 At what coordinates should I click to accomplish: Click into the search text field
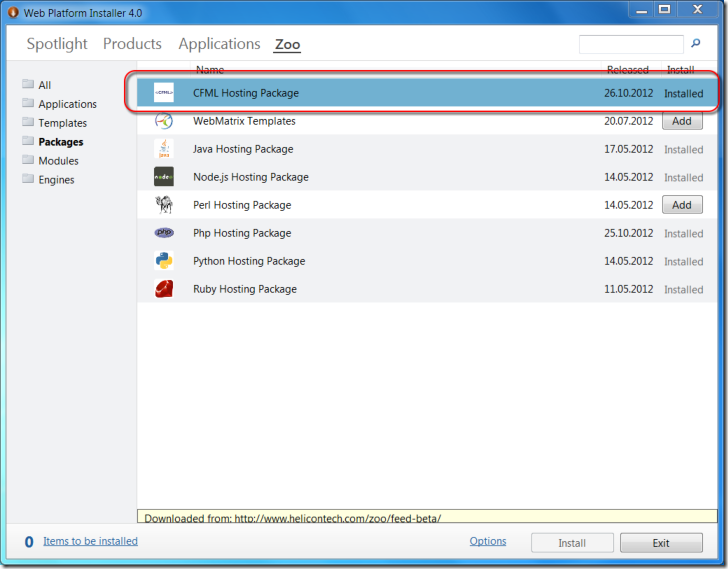click(631, 44)
